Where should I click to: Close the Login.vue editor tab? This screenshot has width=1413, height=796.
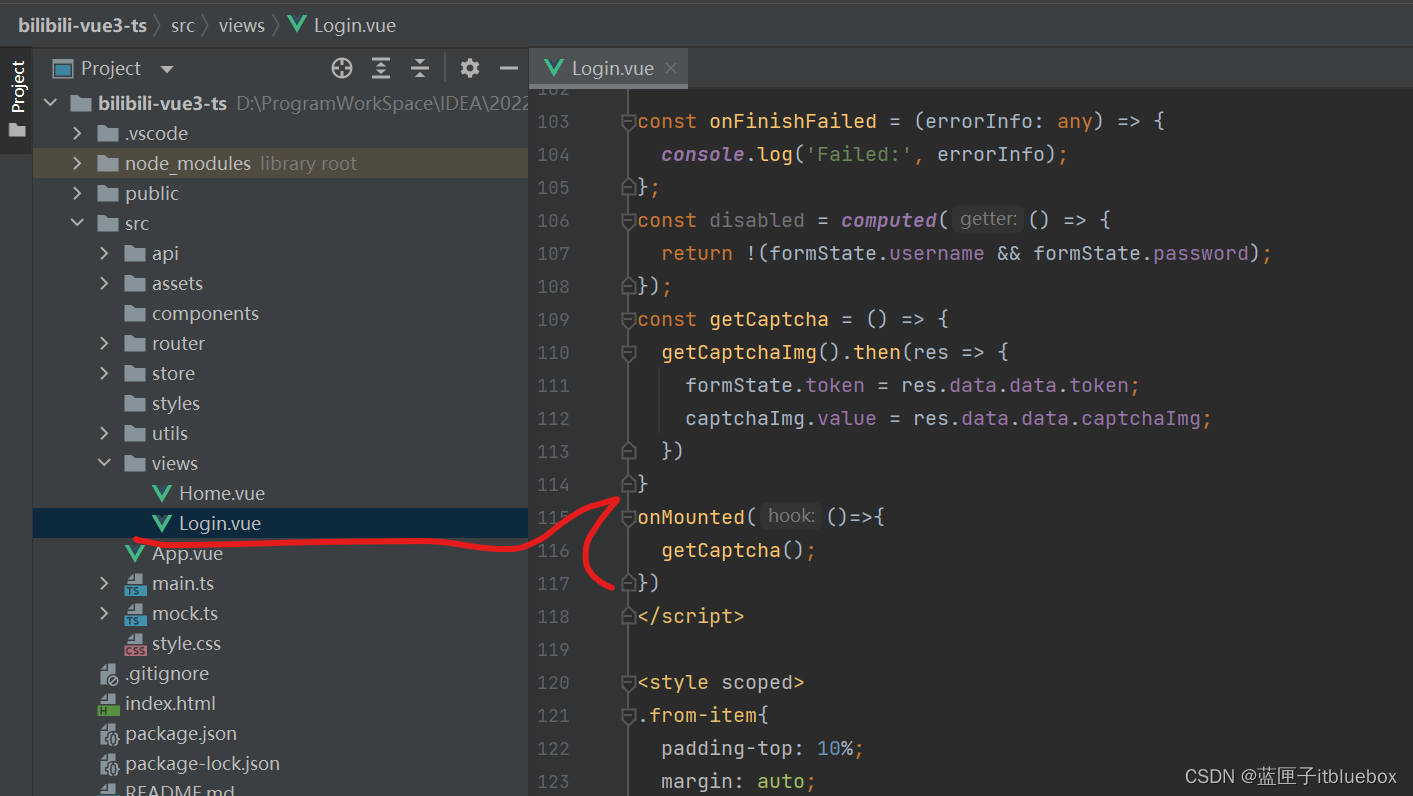[671, 68]
